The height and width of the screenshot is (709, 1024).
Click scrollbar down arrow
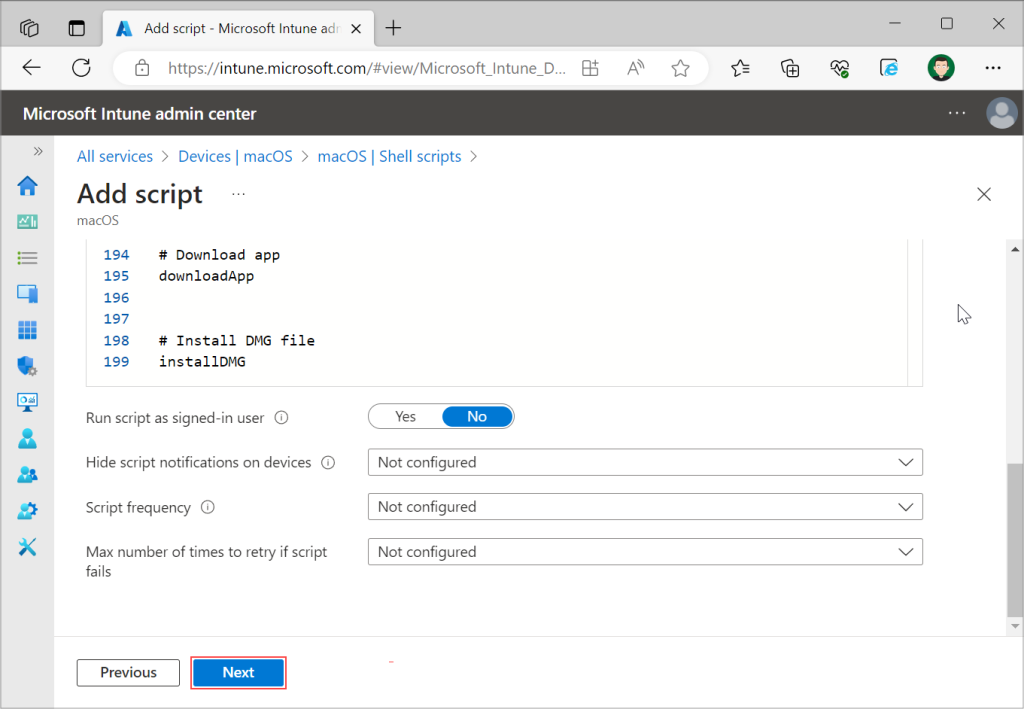pyautogui.click(x=1015, y=626)
